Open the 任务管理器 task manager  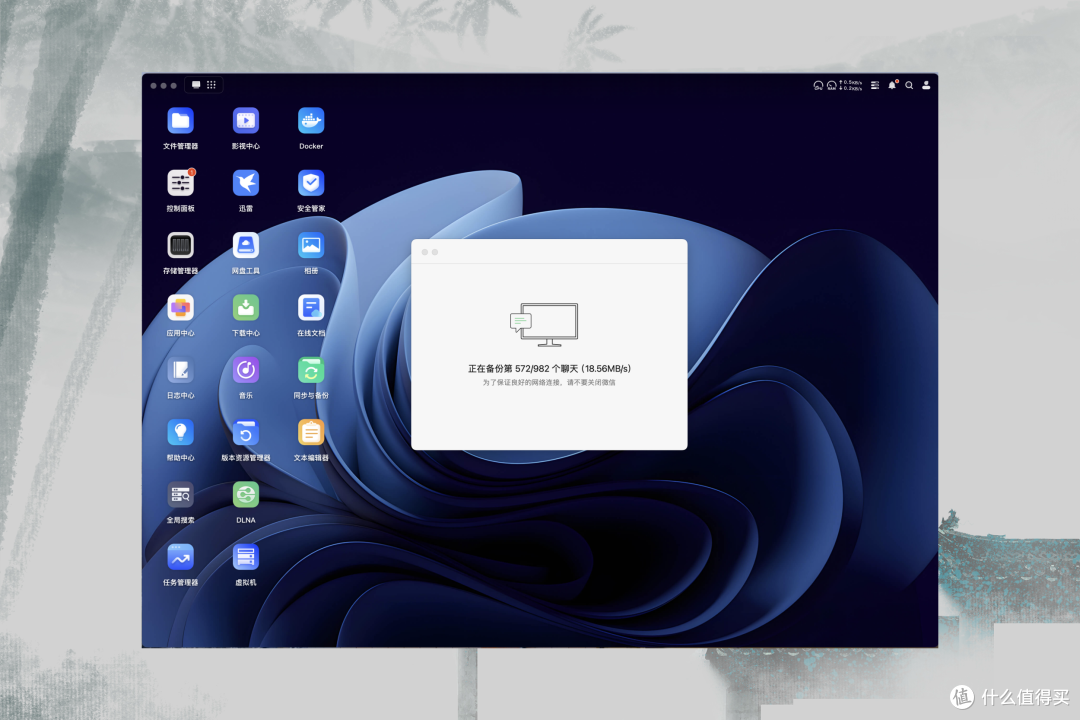(180, 557)
